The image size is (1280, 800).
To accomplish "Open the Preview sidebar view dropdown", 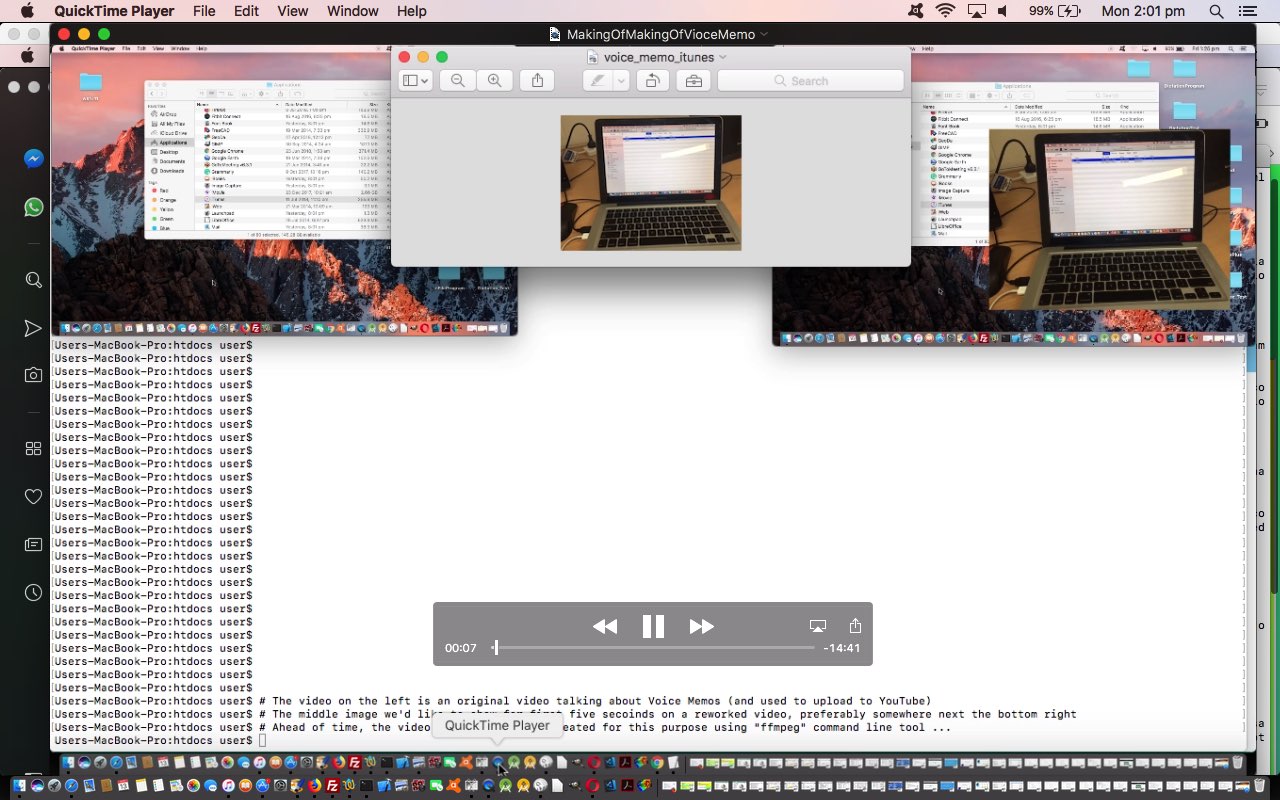I will (x=415, y=81).
